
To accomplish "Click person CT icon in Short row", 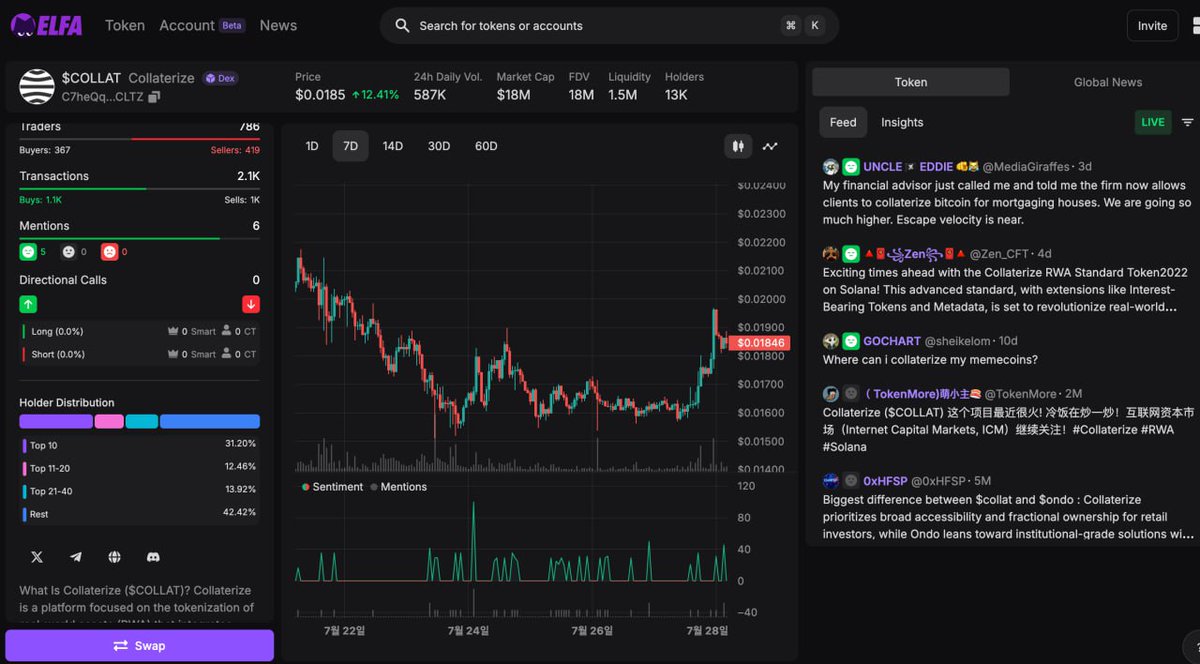I will [226, 354].
